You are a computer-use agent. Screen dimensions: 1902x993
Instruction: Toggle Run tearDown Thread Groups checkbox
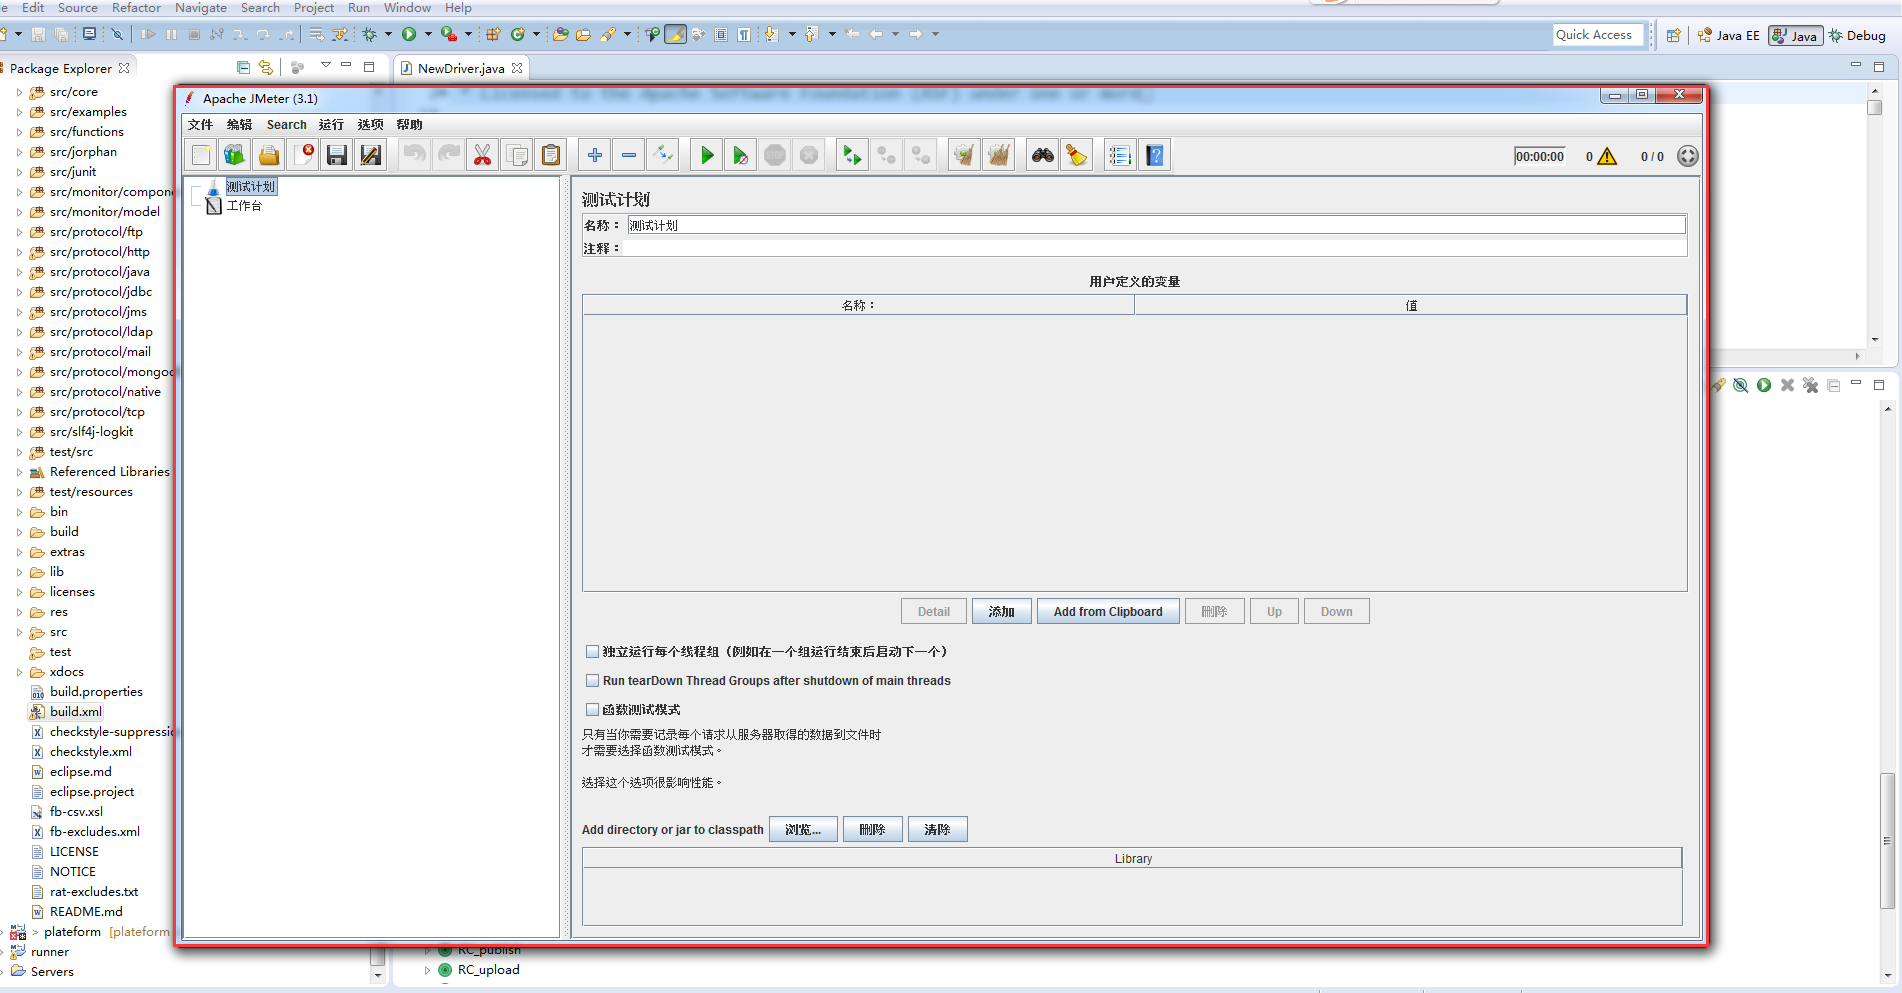coord(592,680)
